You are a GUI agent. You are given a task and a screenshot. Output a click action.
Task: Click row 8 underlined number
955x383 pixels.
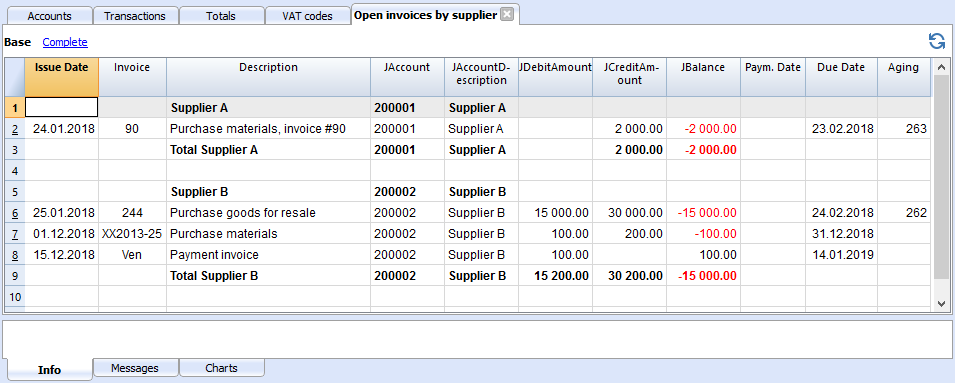click(15, 255)
